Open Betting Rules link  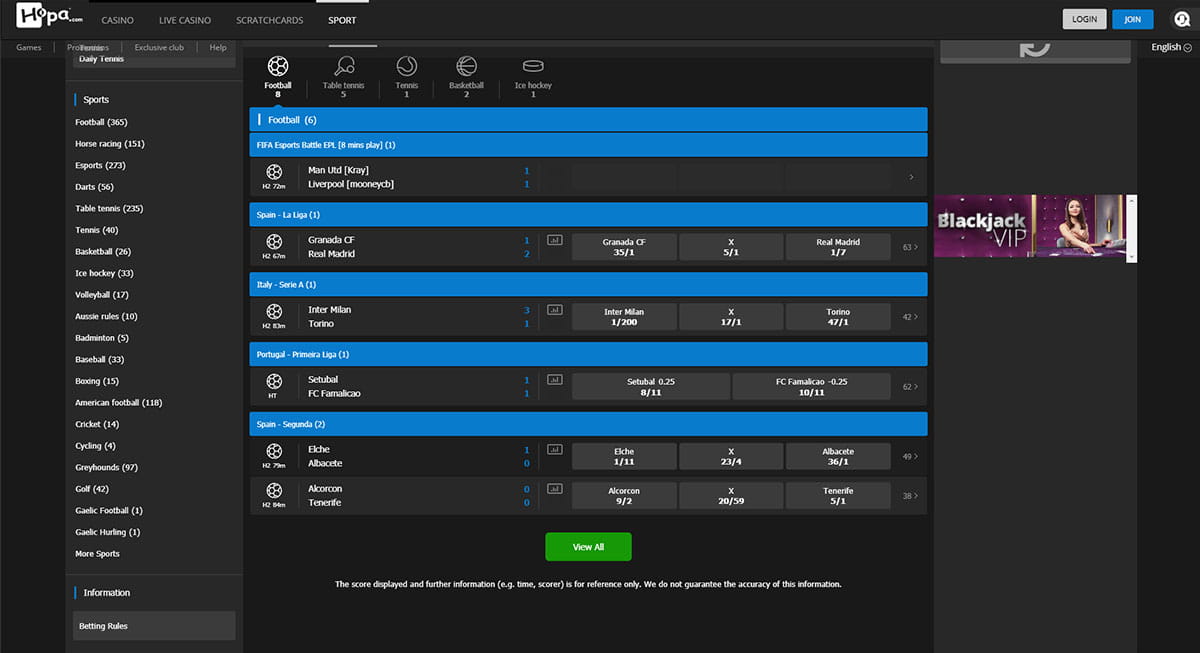click(153, 626)
